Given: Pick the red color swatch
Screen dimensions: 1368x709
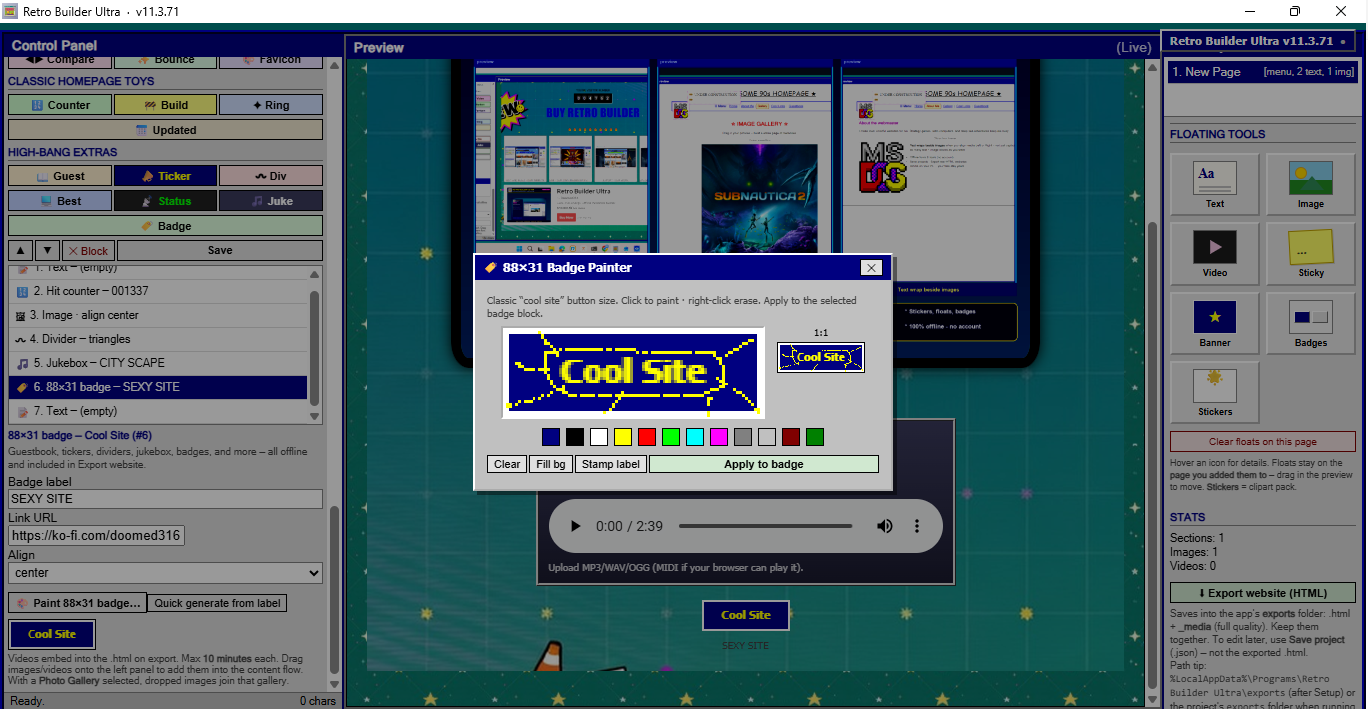Looking at the screenshot, I should [x=647, y=437].
